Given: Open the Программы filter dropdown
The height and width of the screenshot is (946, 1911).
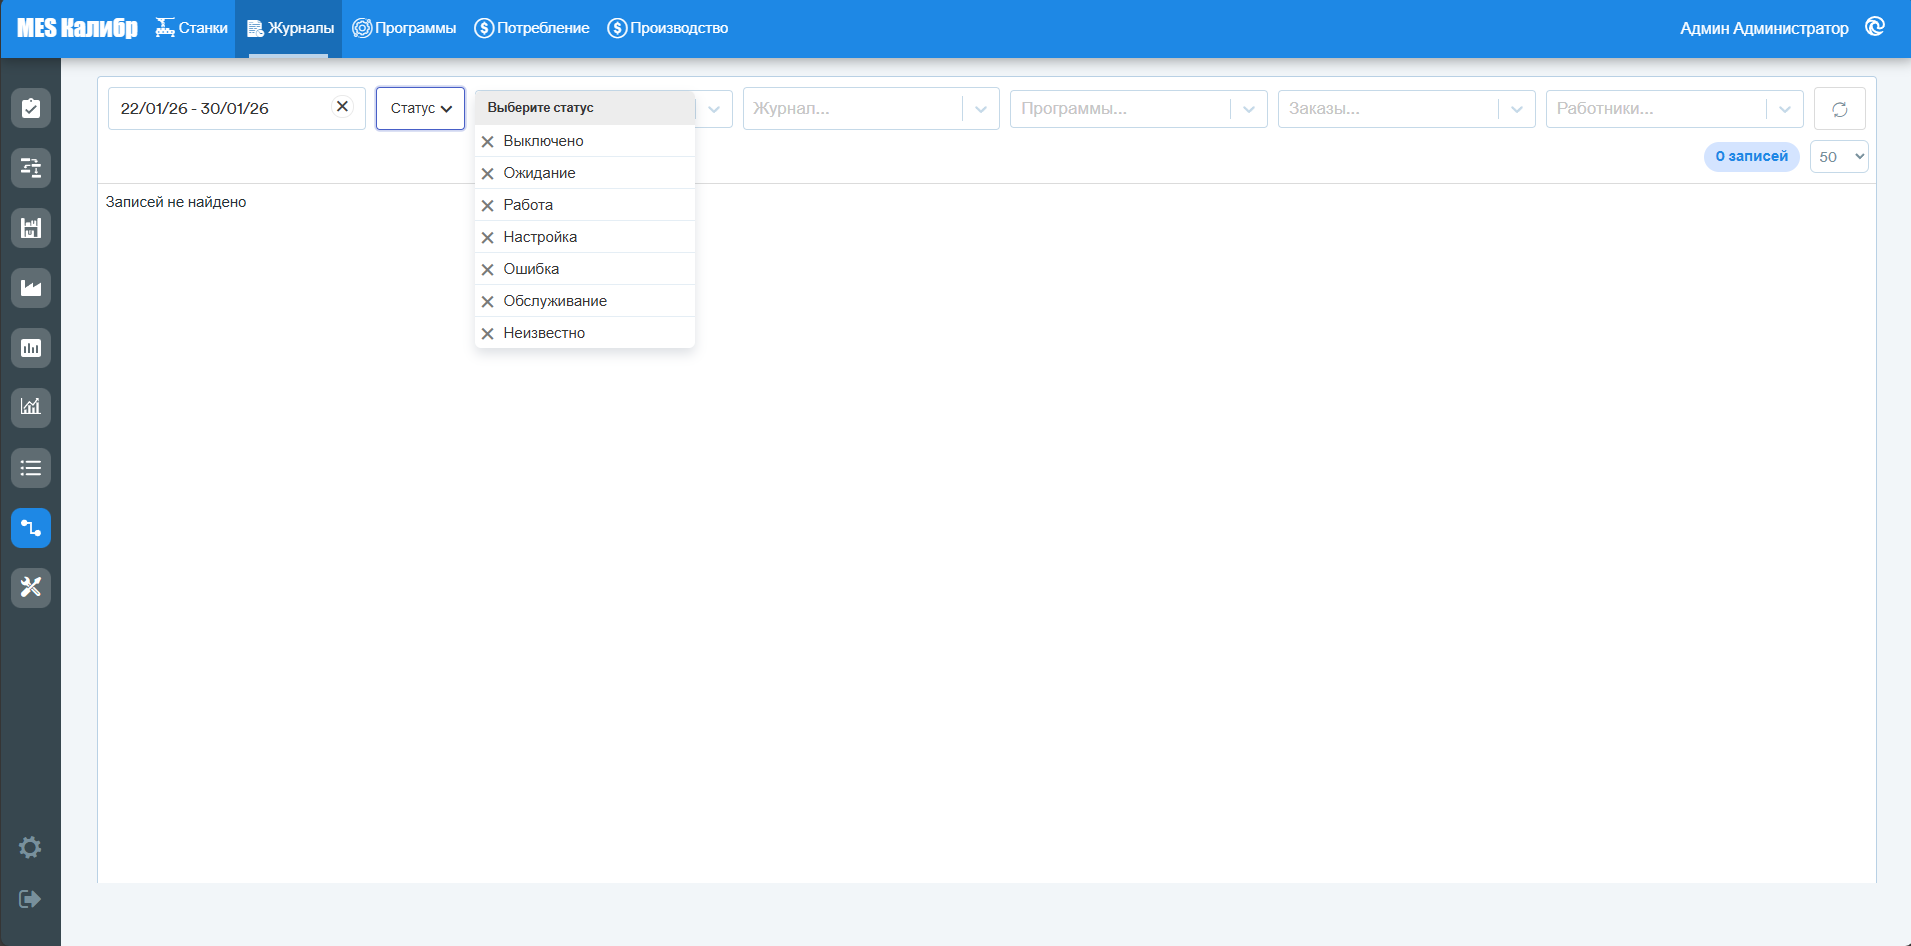Looking at the screenshot, I should [1139, 109].
